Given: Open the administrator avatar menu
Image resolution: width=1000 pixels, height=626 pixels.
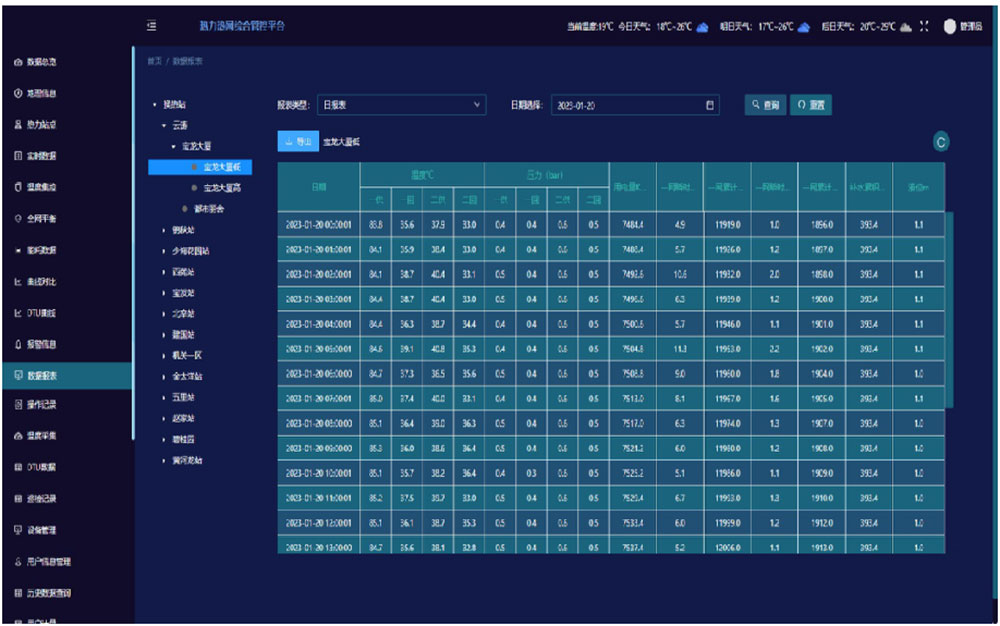Looking at the screenshot, I should [950, 26].
